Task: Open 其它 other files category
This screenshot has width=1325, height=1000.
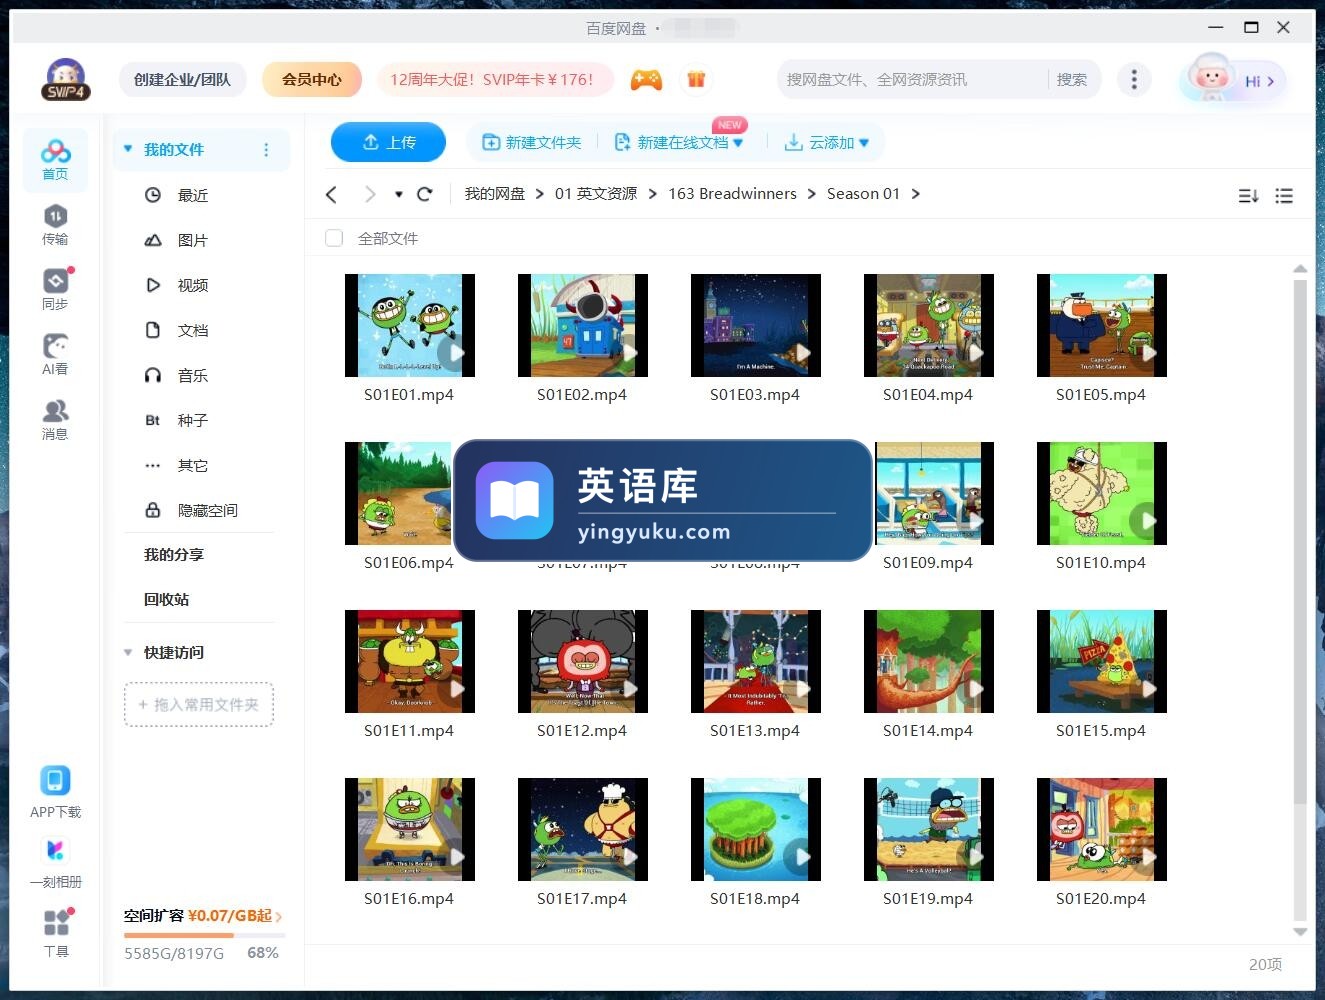Action: (x=192, y=465)
